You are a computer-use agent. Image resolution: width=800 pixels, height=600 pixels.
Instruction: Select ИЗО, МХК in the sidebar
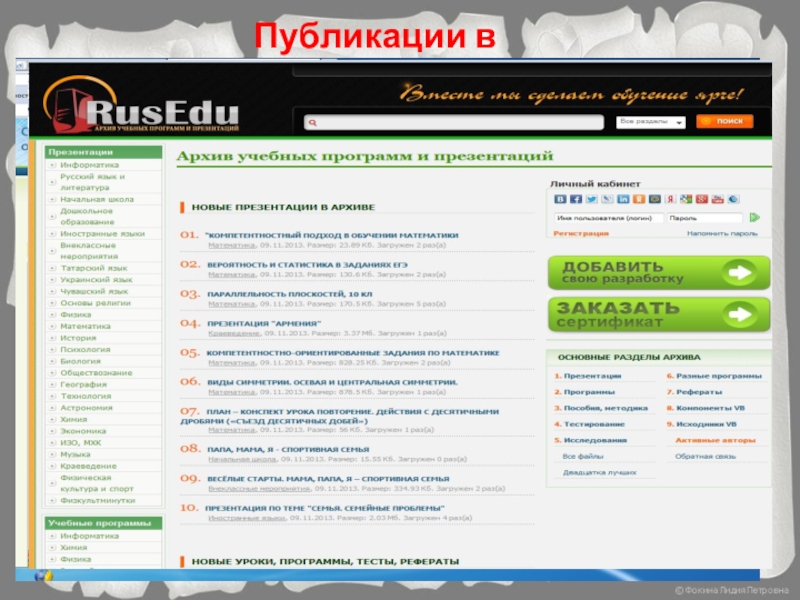pyautogui.click(x=81, y=443)
